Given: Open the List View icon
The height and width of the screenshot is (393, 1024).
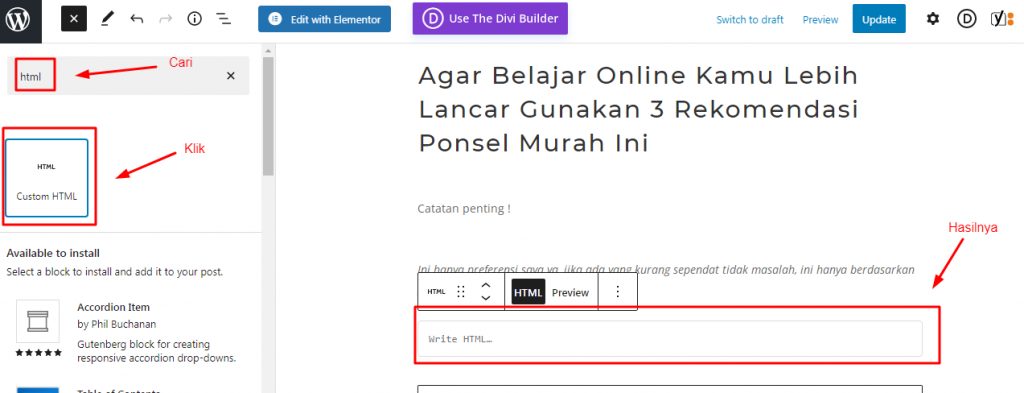Looking at the screenshot, I should (224, 19).
